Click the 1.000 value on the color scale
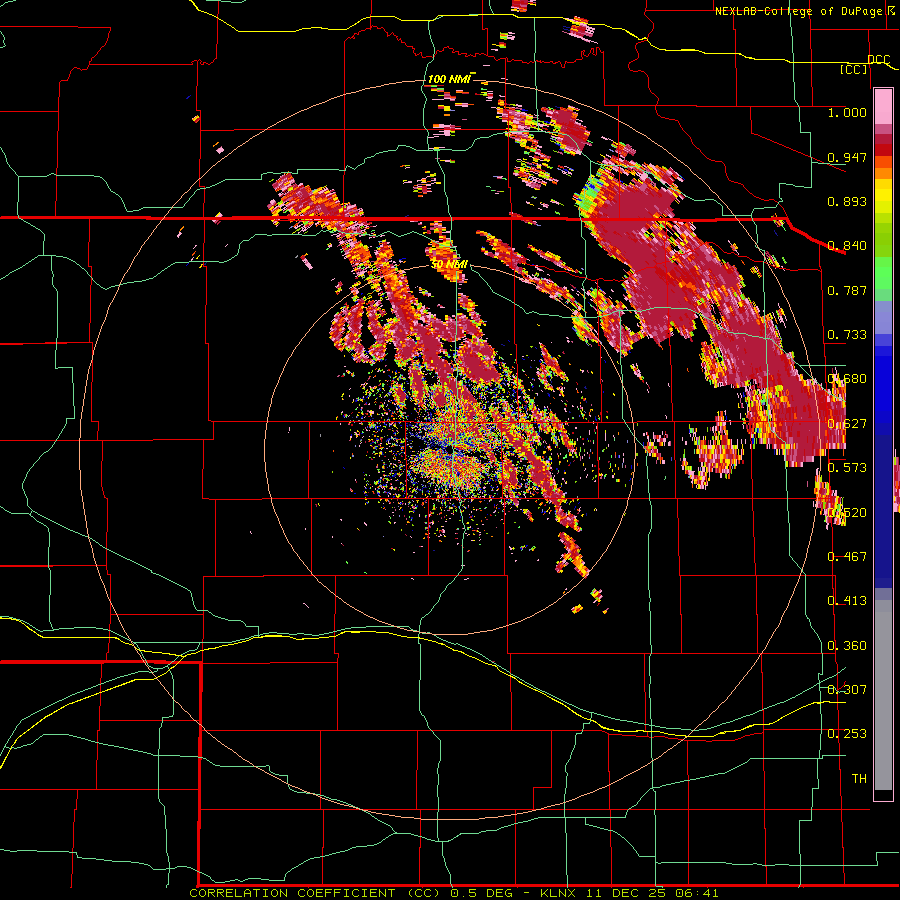900x900 pixels. [847, 112]
